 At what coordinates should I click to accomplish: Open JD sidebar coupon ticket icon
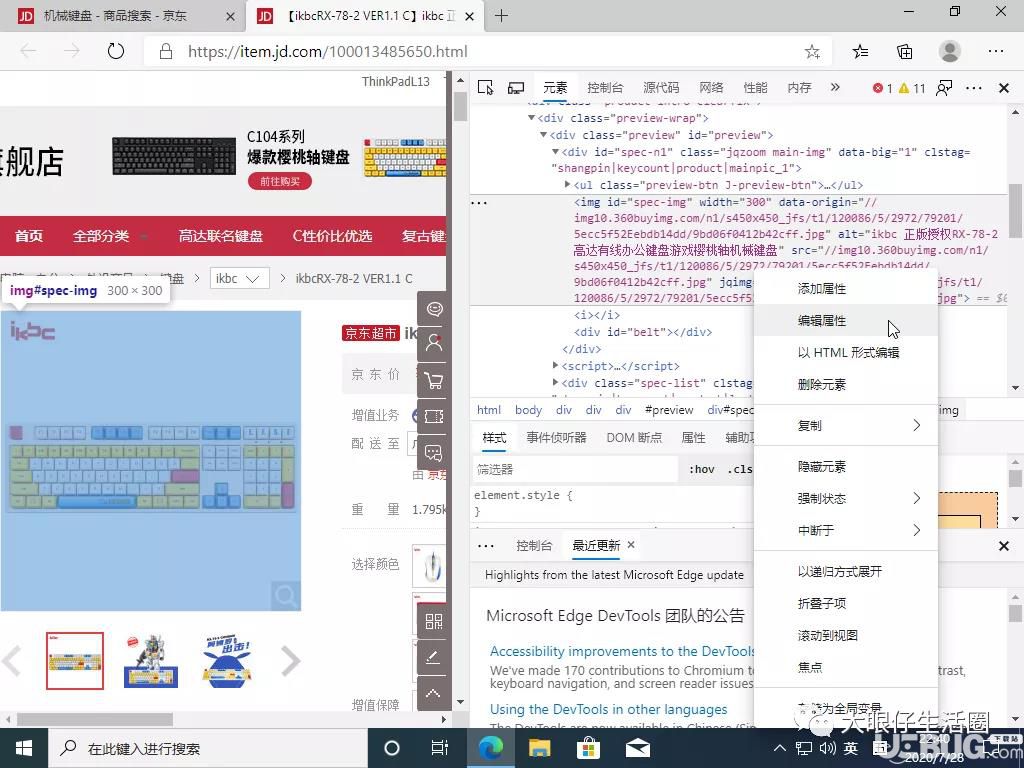tap(434, 416)
